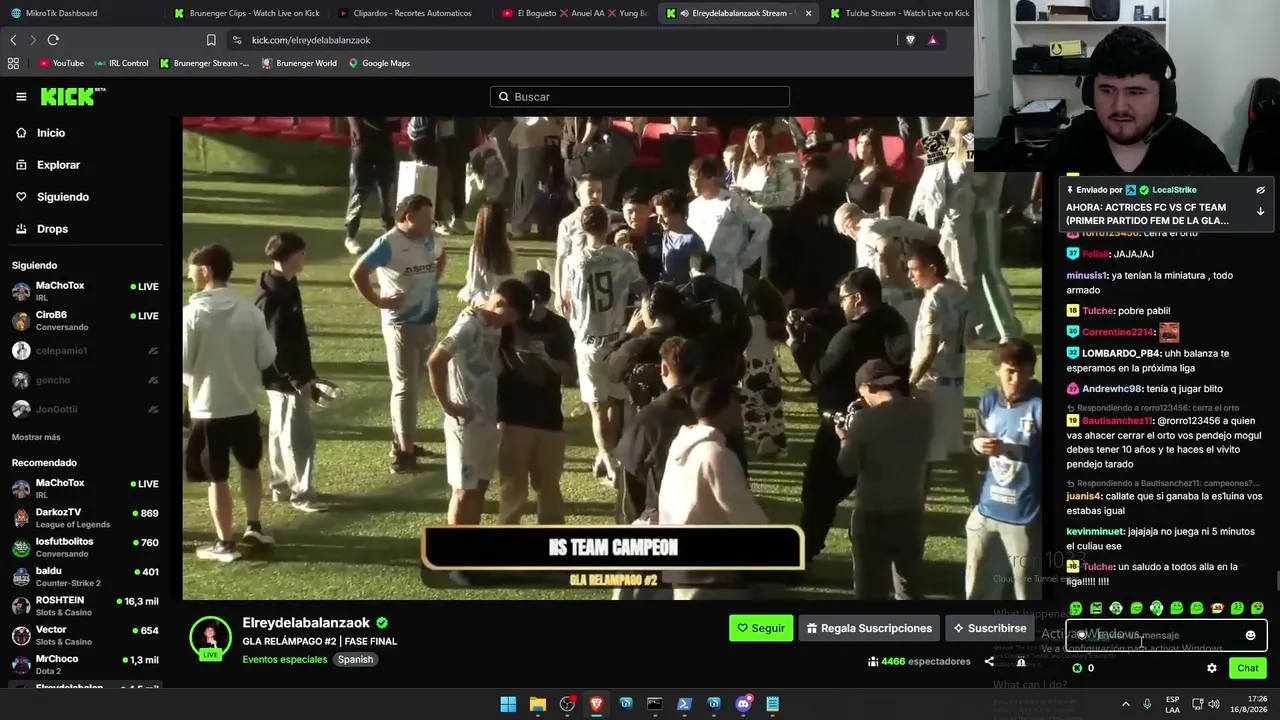Reload the page
This screenshot has width=1280, height=720.
click(x=53, y=40)
